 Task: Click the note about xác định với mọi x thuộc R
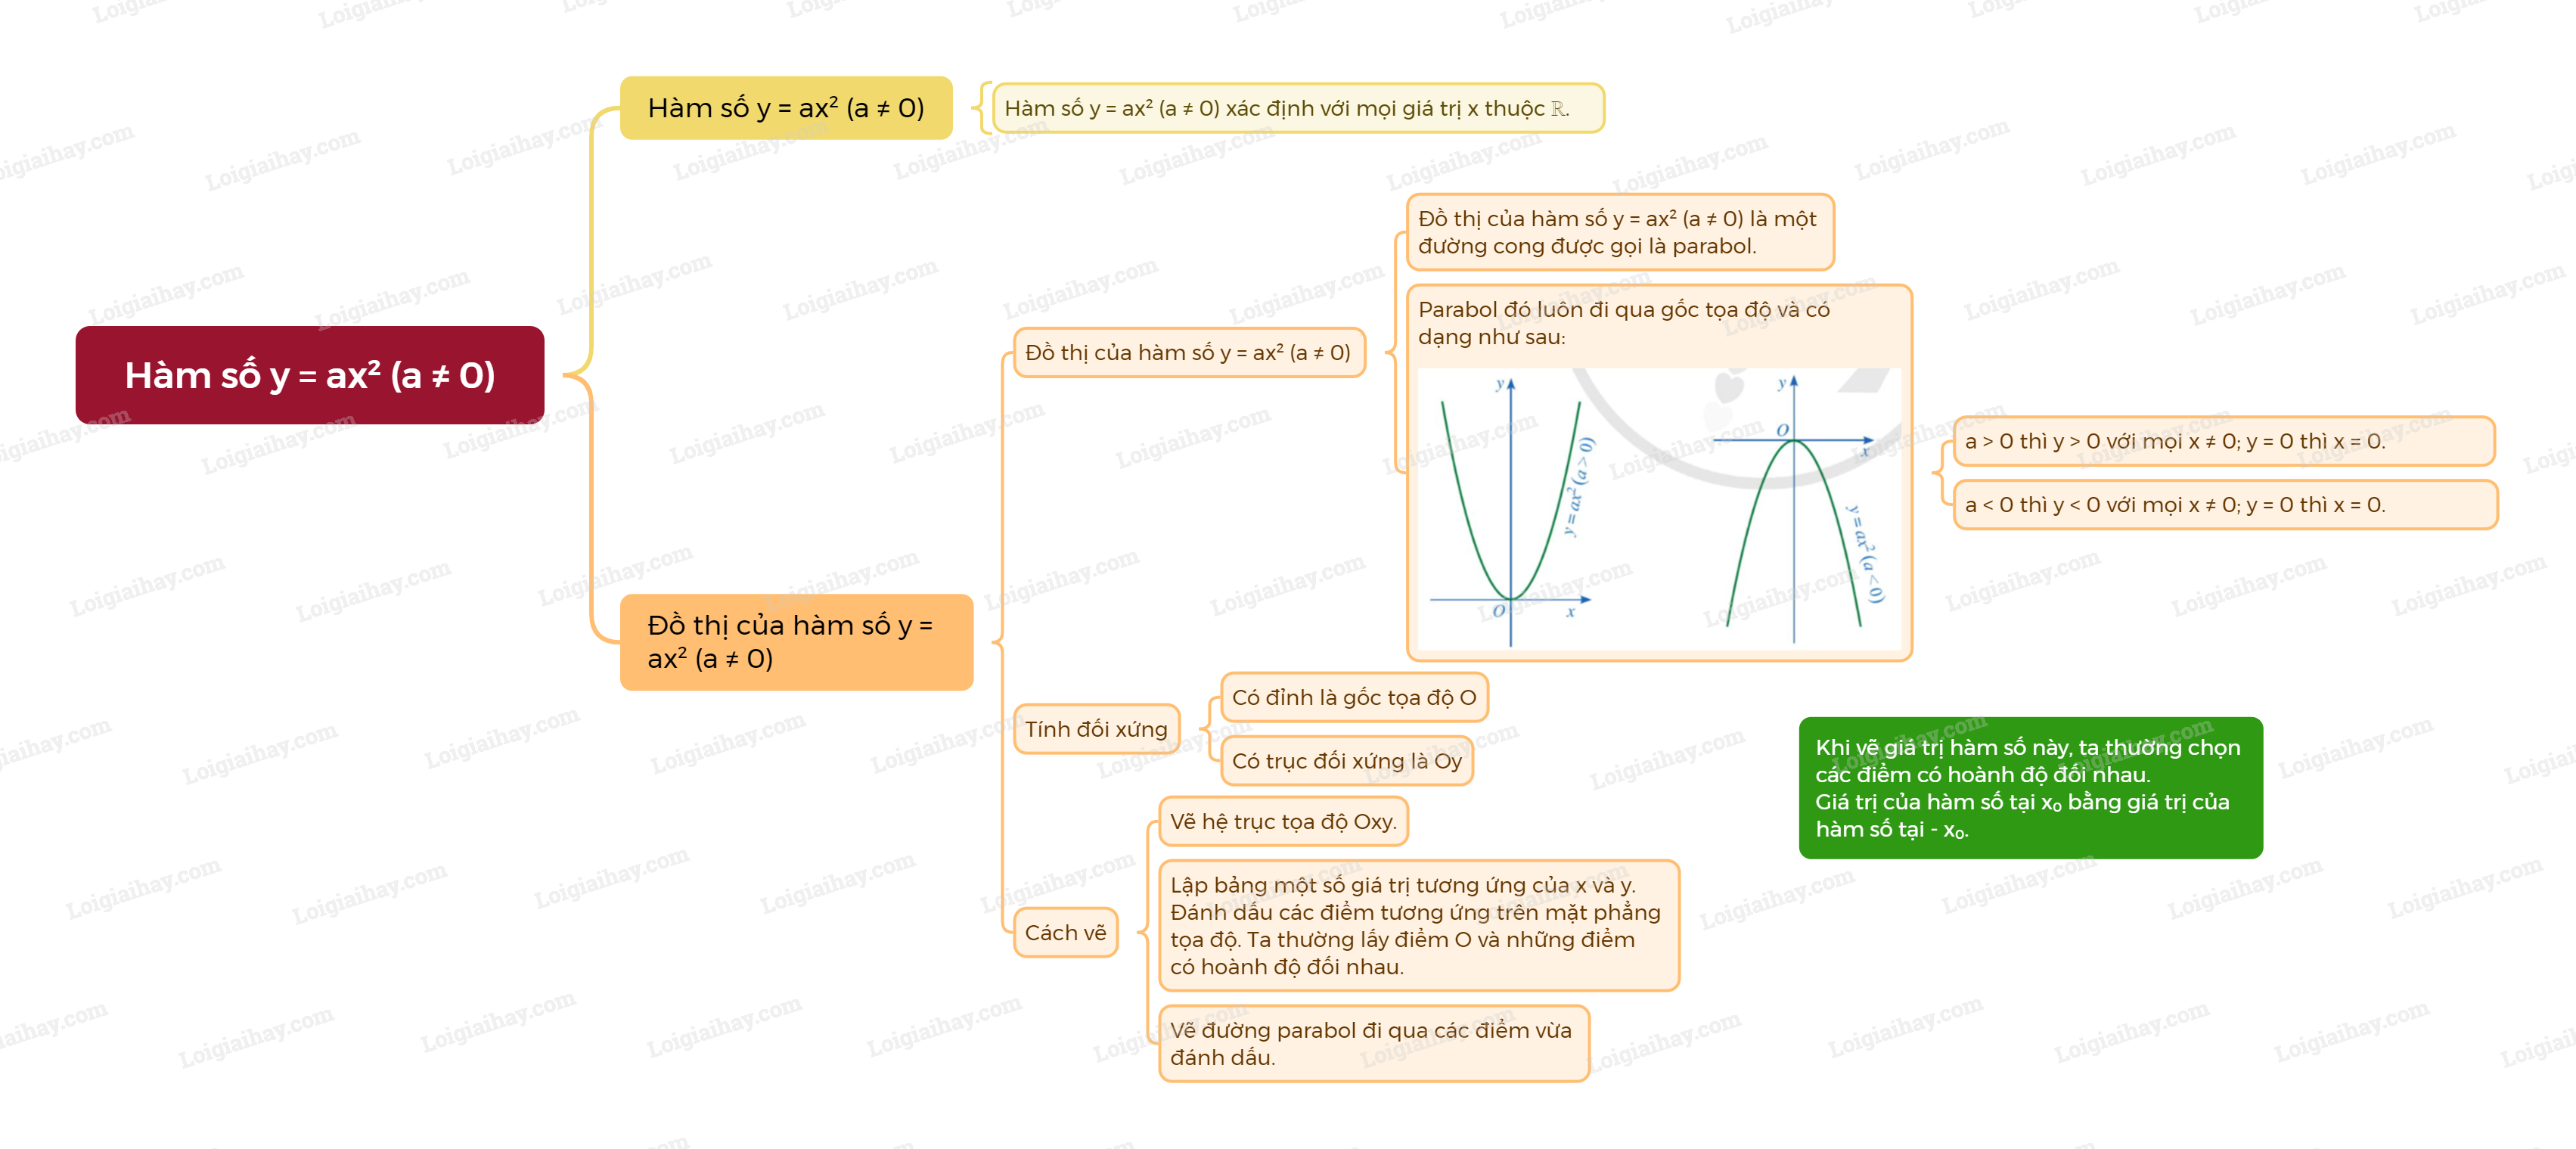click(1298, 108)
